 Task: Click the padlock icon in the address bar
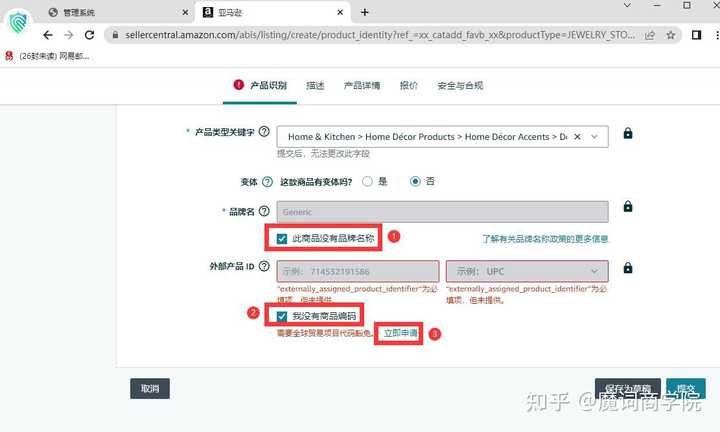click(x=115, y=35)
